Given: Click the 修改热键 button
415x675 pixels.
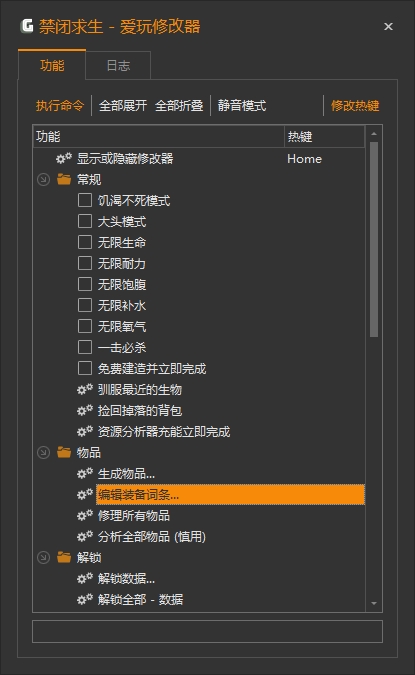Looking at the screenshot, I should (355, 105).
